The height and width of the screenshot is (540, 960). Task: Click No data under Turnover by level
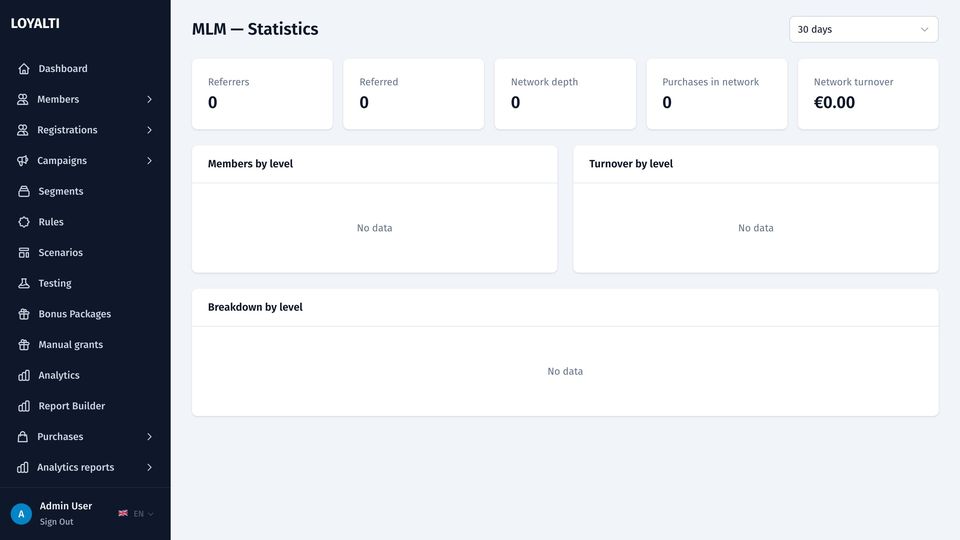click(x=756, y=228)
